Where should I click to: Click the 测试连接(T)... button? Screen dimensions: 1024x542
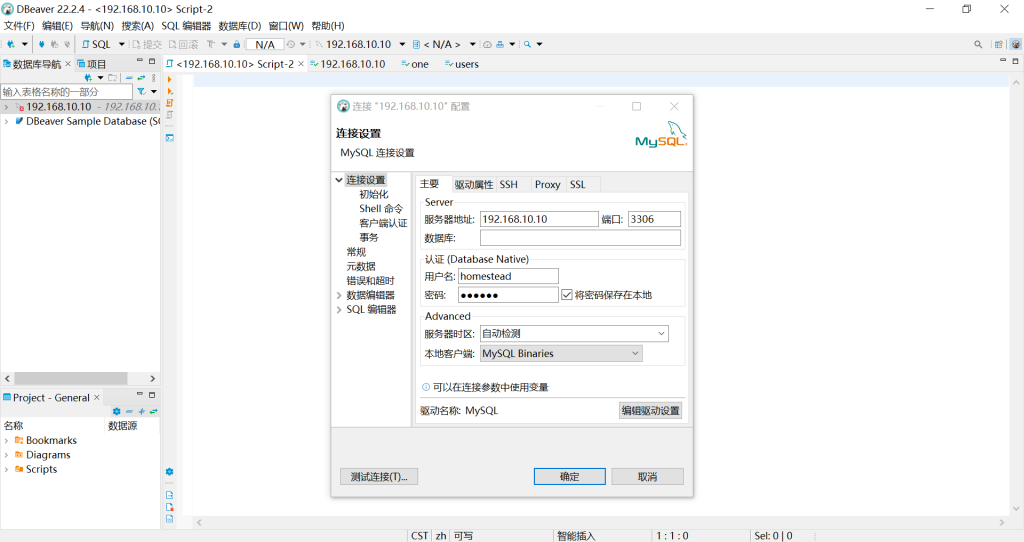pos(379,477)
